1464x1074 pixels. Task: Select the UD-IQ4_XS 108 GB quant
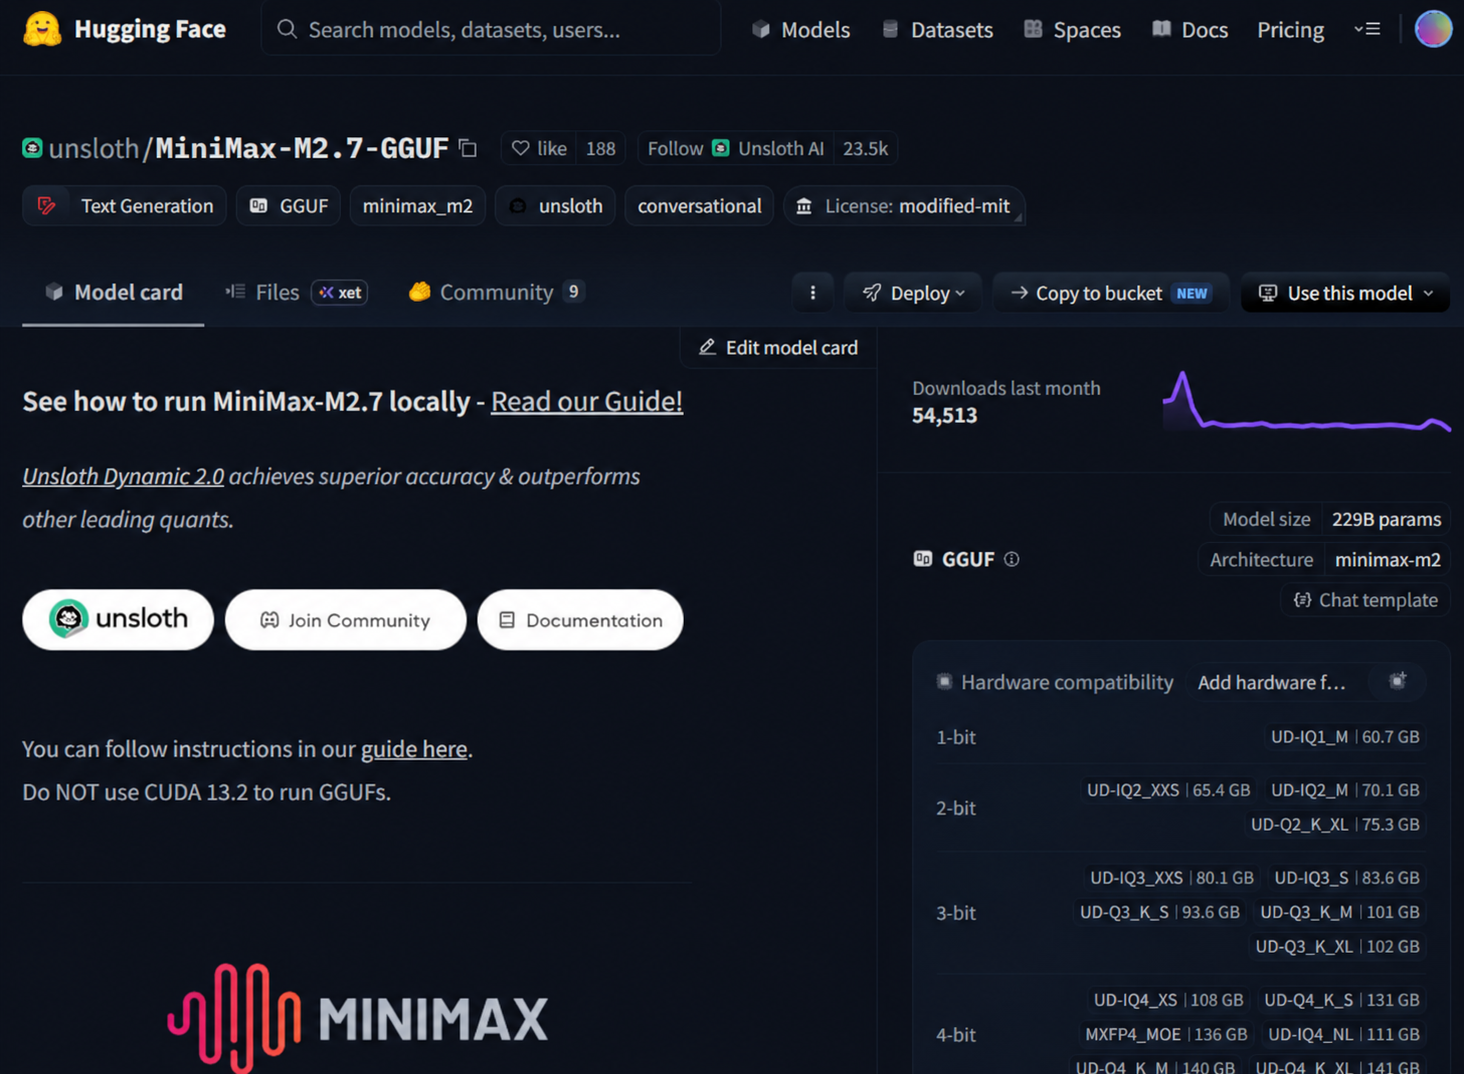click(x=1168, y=1000)
